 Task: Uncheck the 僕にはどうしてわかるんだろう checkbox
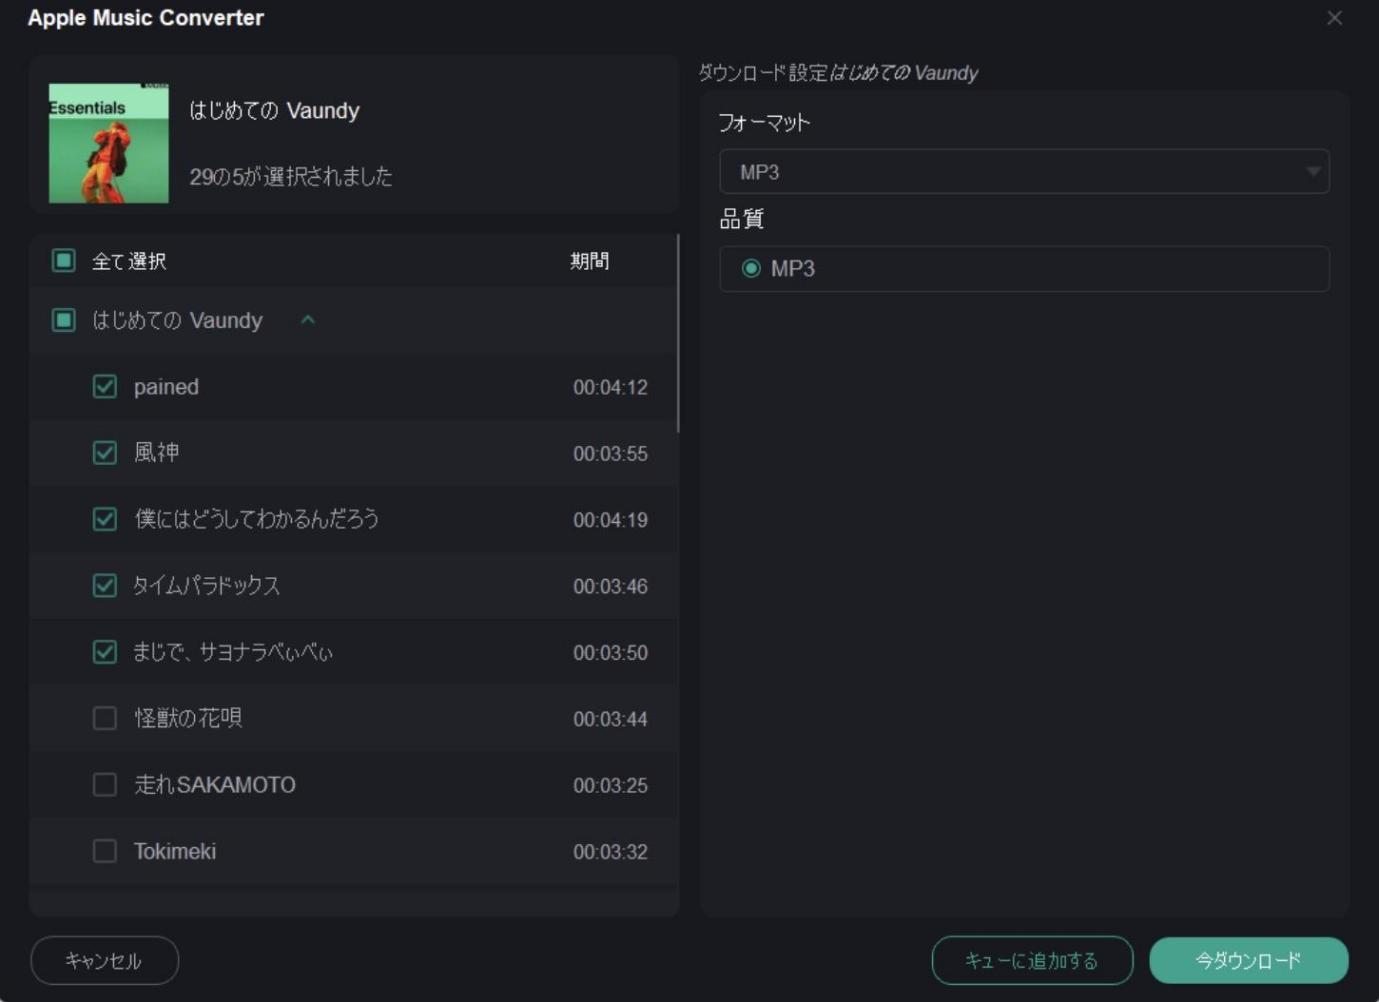click(x=105, y=519)
